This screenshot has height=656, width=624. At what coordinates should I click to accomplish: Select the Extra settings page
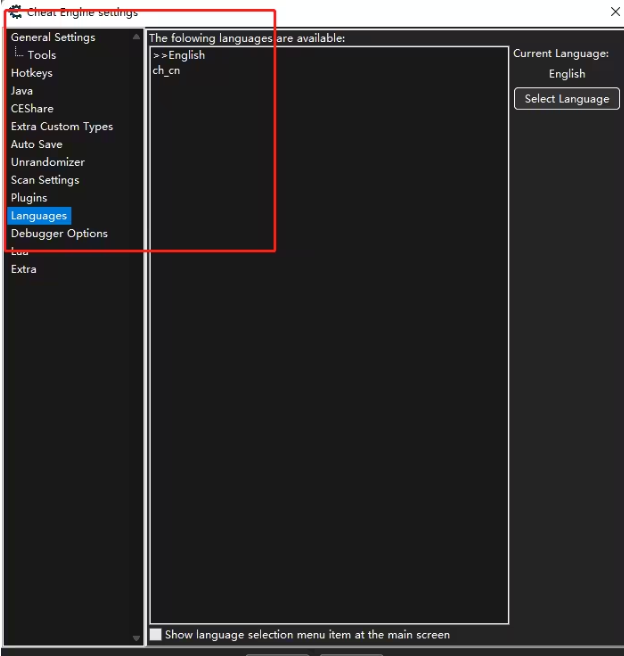click(x=23, y=269)
